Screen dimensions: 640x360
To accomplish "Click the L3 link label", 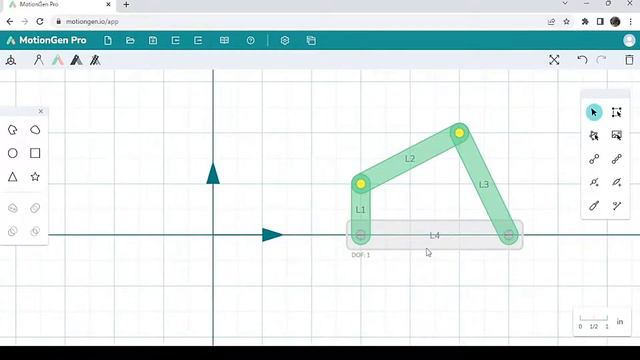I will click(484, 184).
